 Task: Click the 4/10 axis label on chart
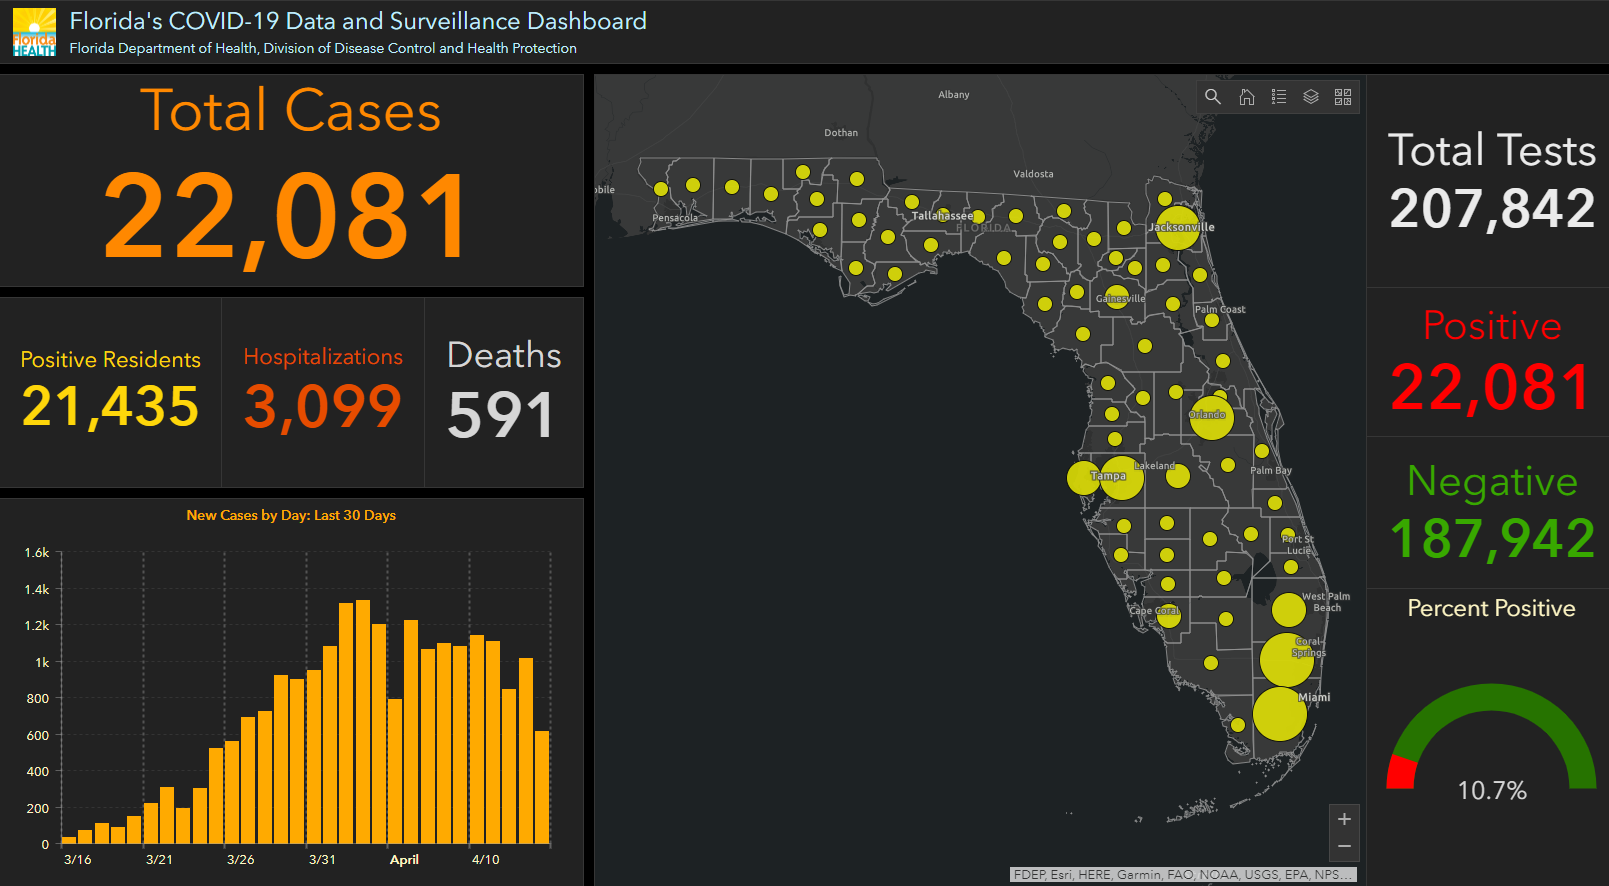tap(486, 859)
